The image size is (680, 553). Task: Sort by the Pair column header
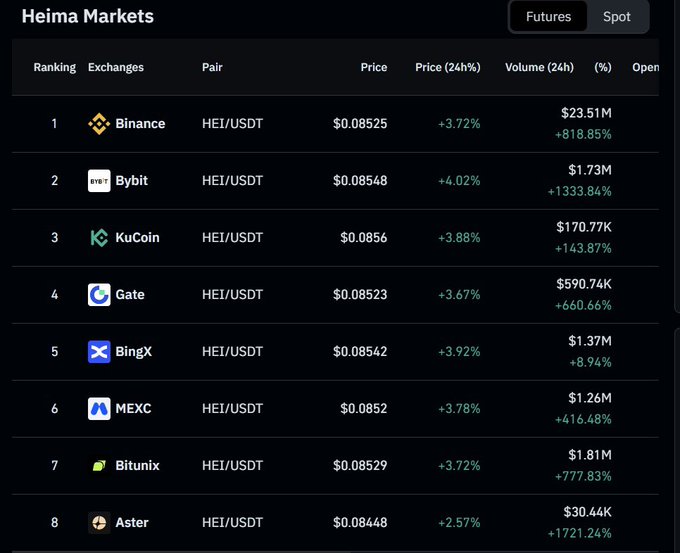click(212, 67)
